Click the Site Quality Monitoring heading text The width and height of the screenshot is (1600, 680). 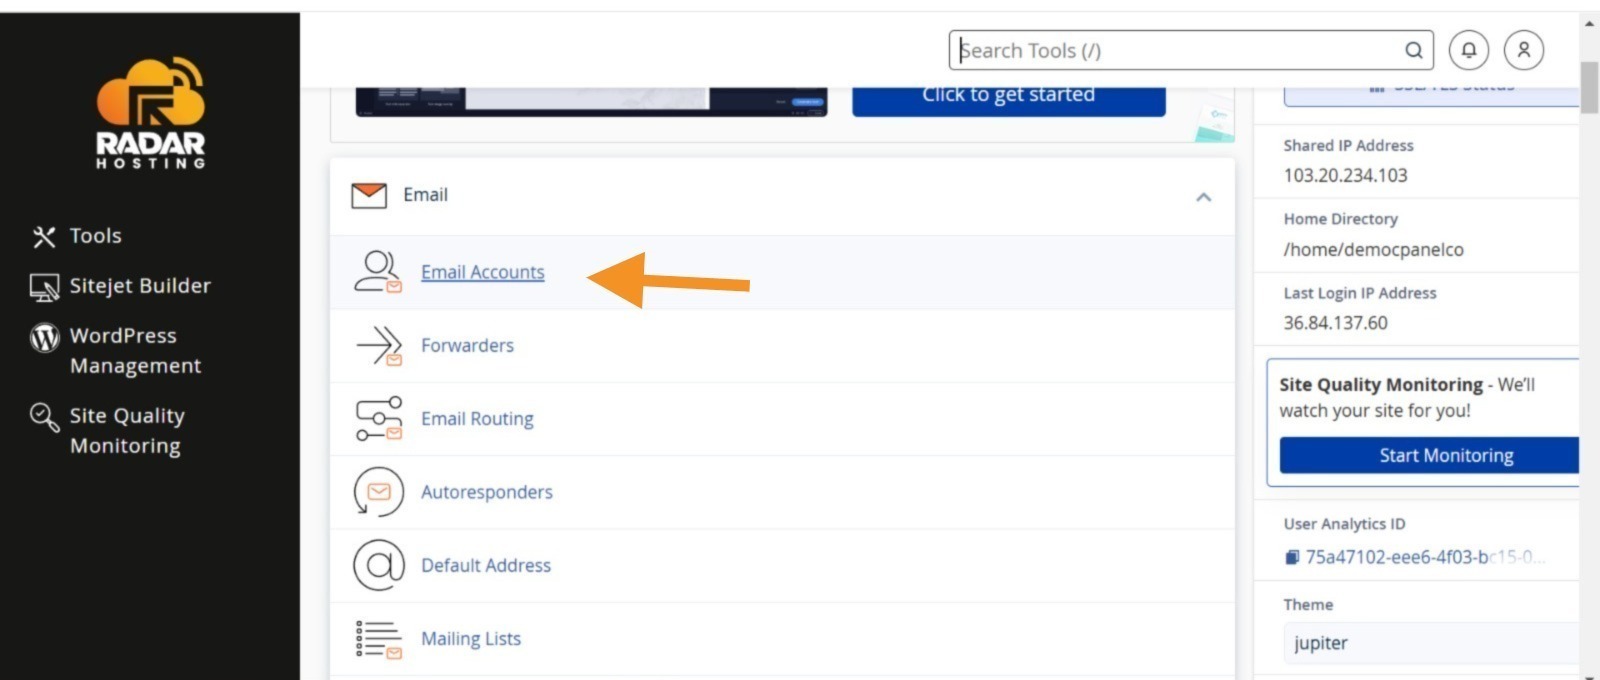coord(1381,385)
